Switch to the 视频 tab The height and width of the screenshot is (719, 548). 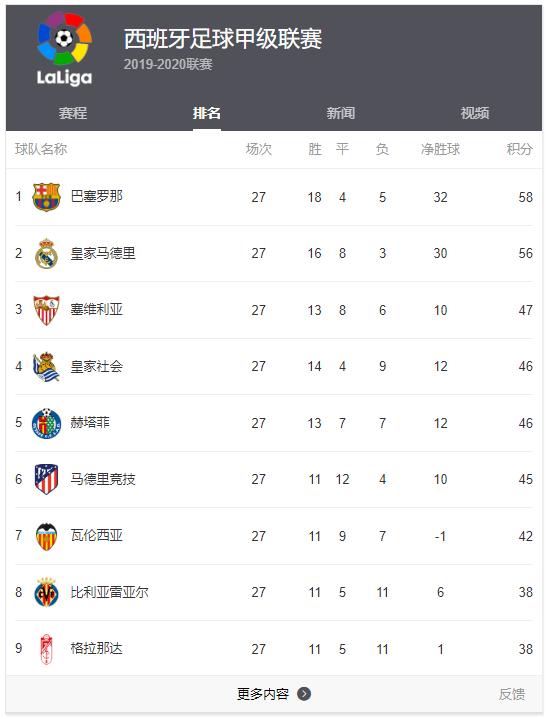tap(475, 113)
